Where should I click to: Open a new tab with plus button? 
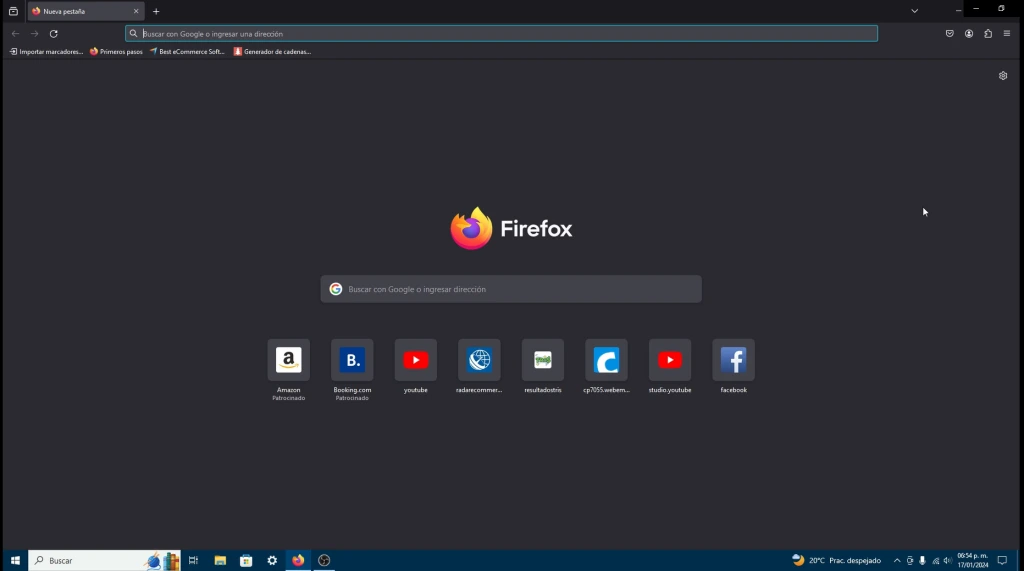(156, 11)
